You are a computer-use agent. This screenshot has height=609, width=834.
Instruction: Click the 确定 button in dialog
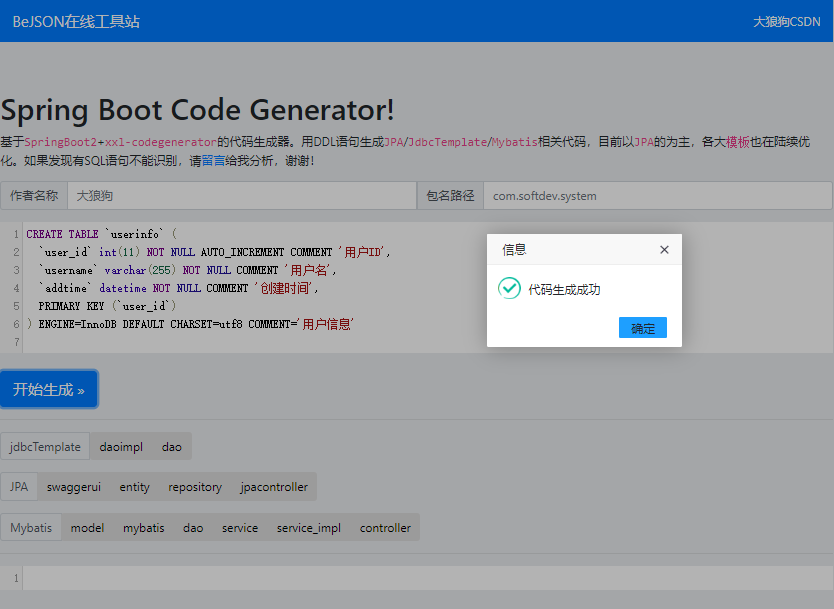point(642,328)
